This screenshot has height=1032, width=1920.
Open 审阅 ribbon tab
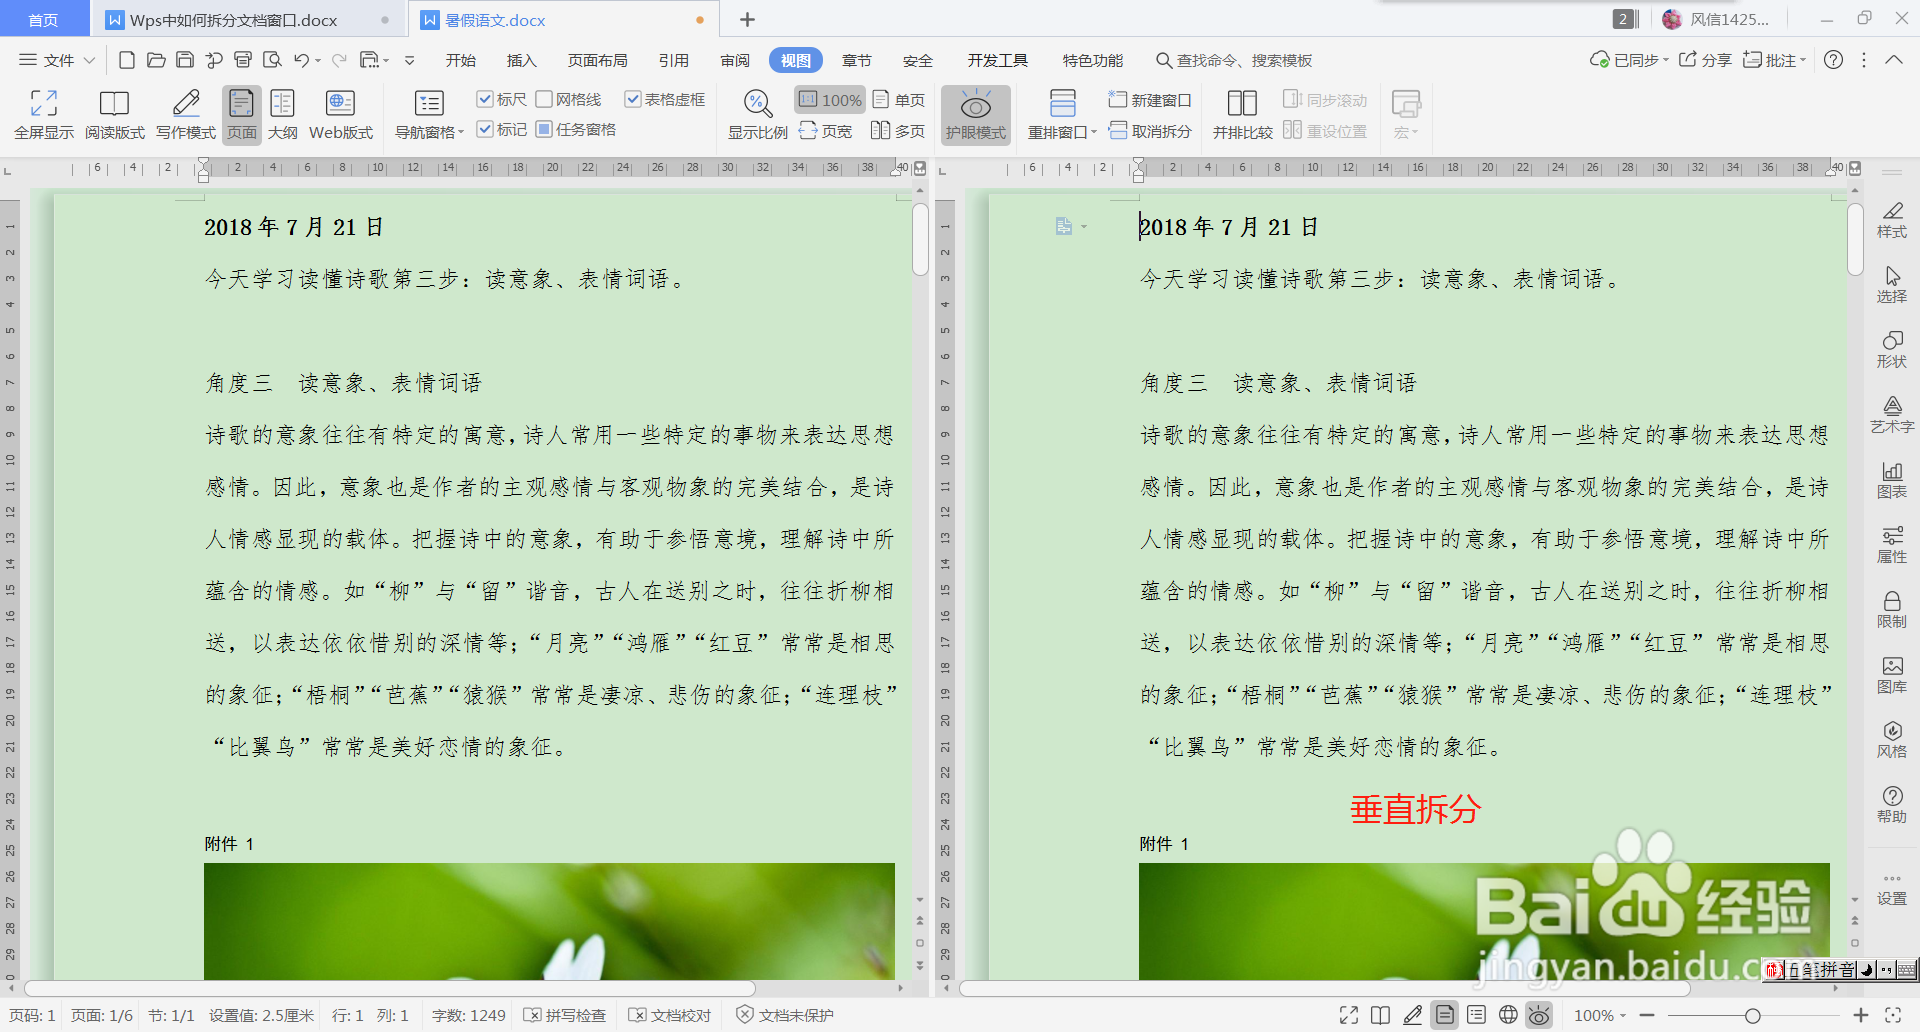735,60
